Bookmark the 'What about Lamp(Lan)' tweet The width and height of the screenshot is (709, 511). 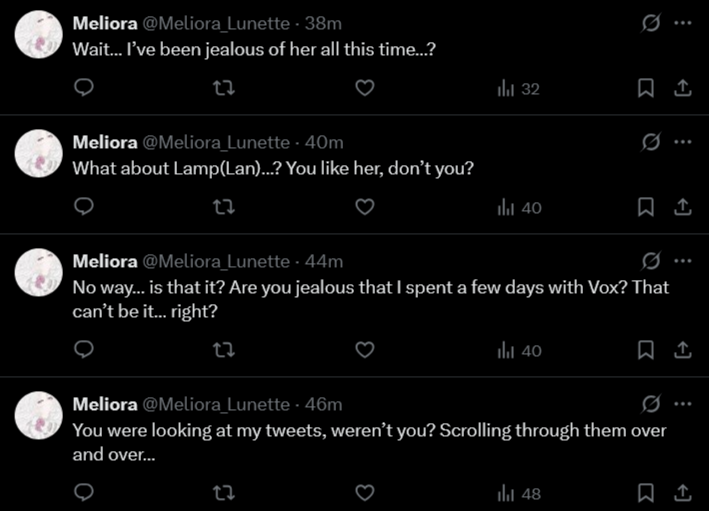point(646,207)
